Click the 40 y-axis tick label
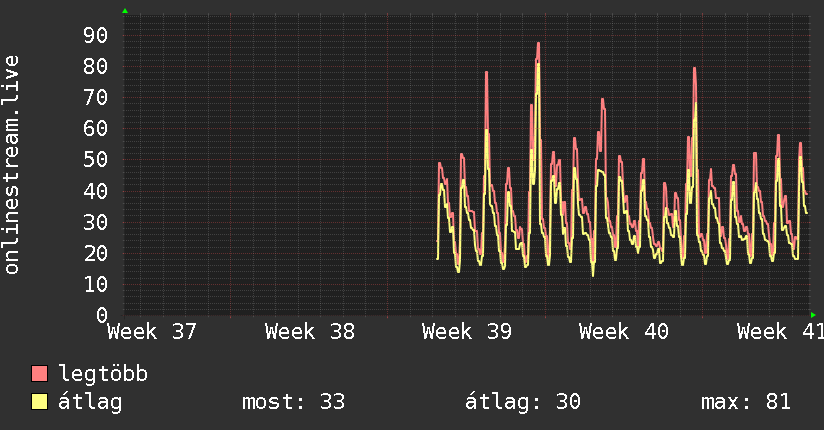 click(x=96, y=191)
